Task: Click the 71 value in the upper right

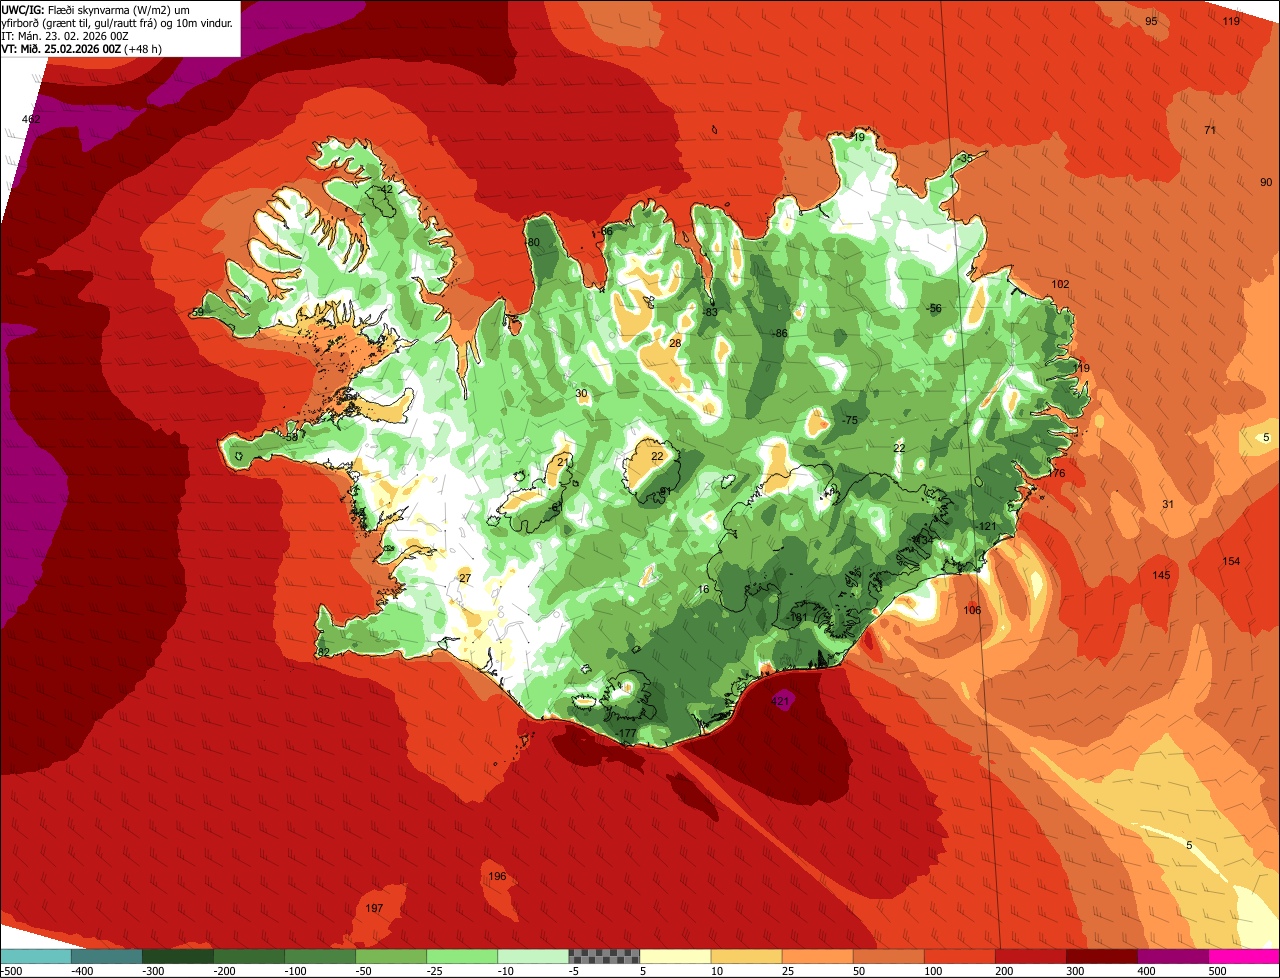Action: (x=1210, y=130)
